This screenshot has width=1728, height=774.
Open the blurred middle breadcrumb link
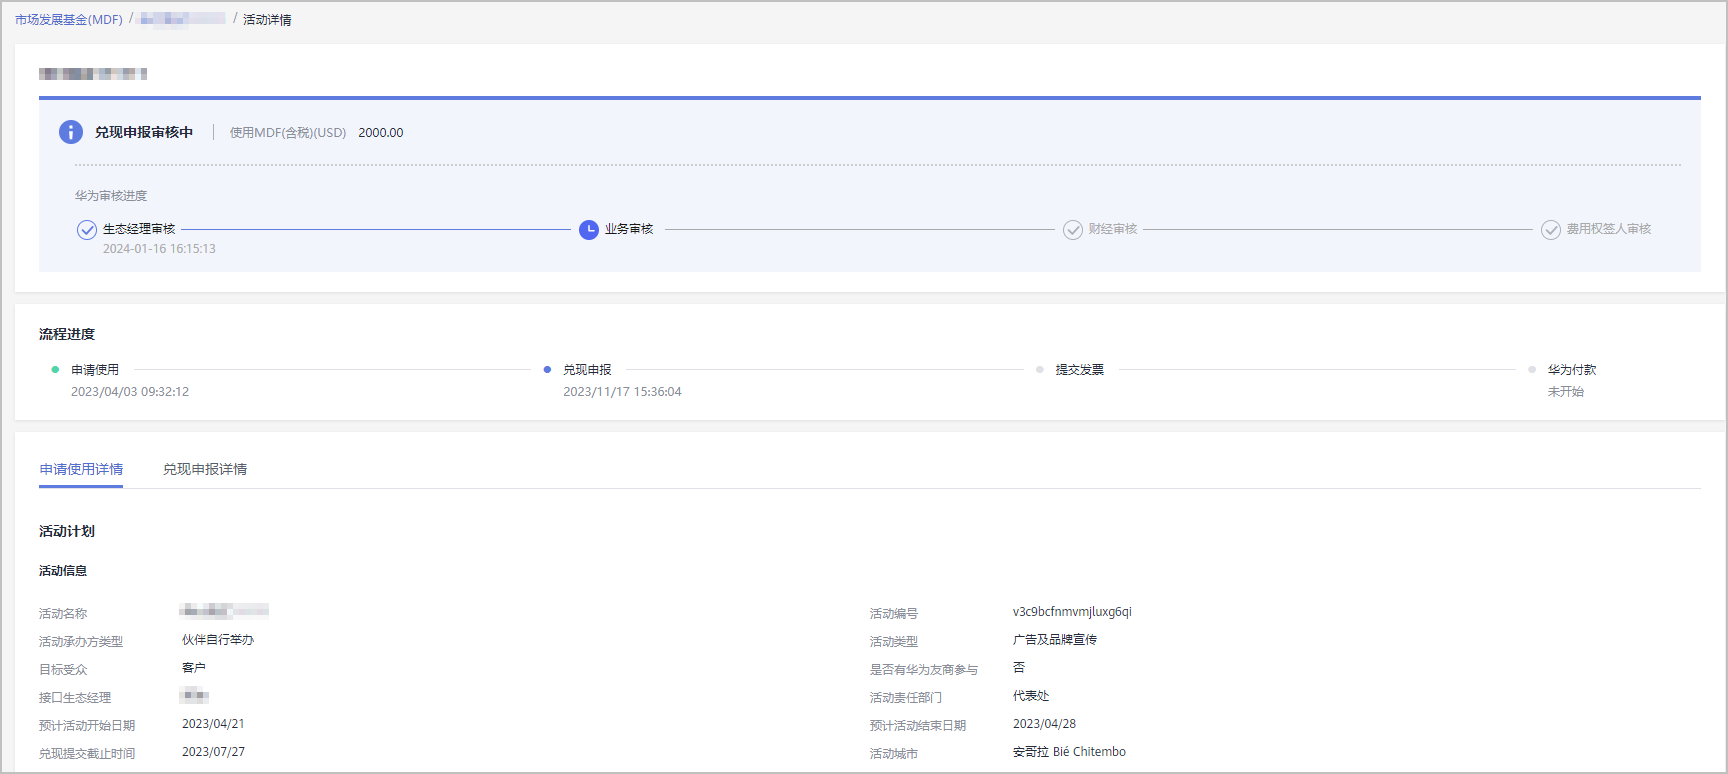point(181,19)
